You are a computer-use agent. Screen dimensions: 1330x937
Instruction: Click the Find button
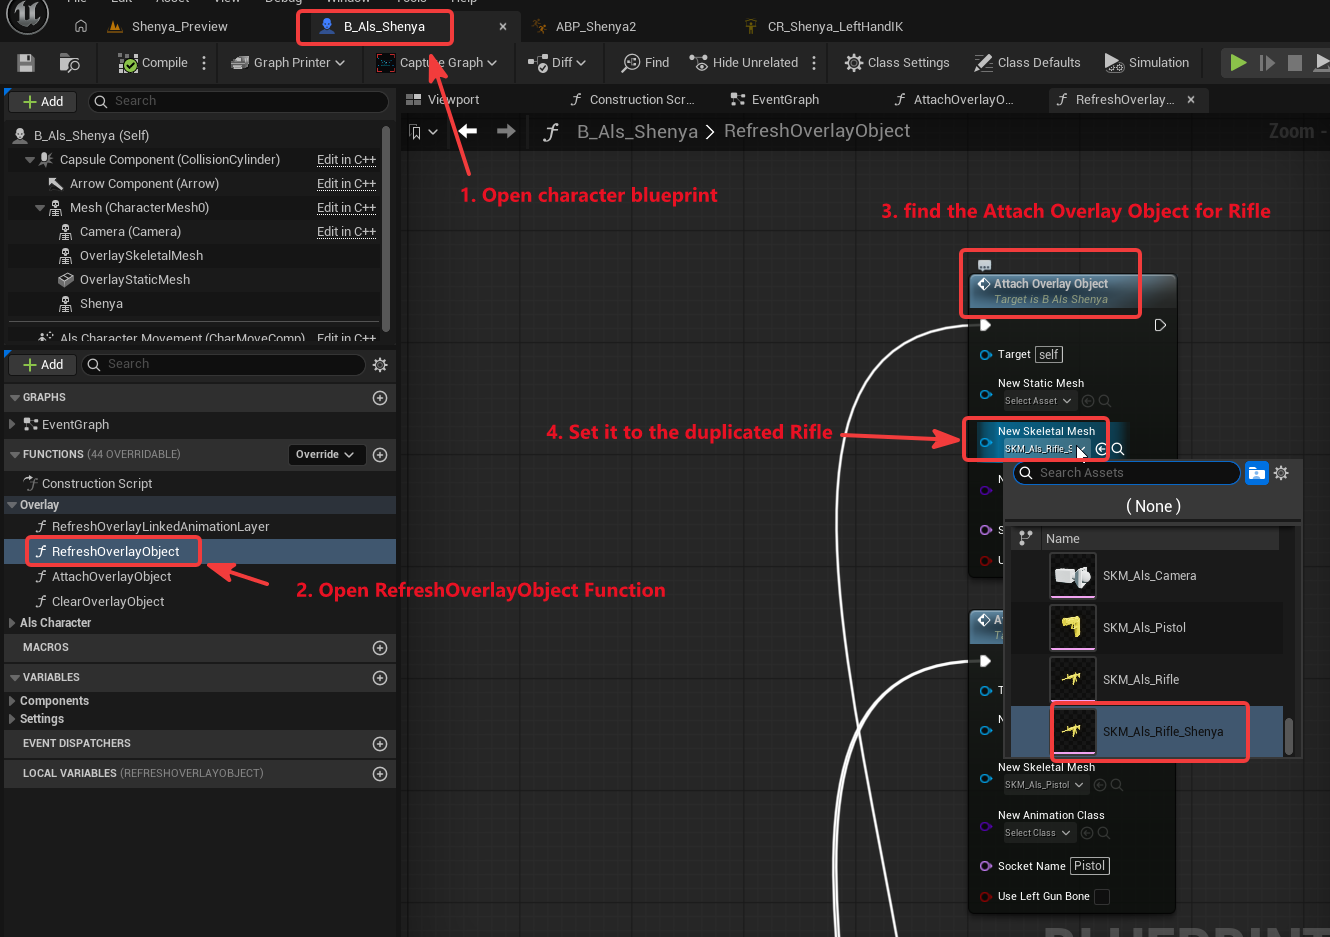coord(645,63)
